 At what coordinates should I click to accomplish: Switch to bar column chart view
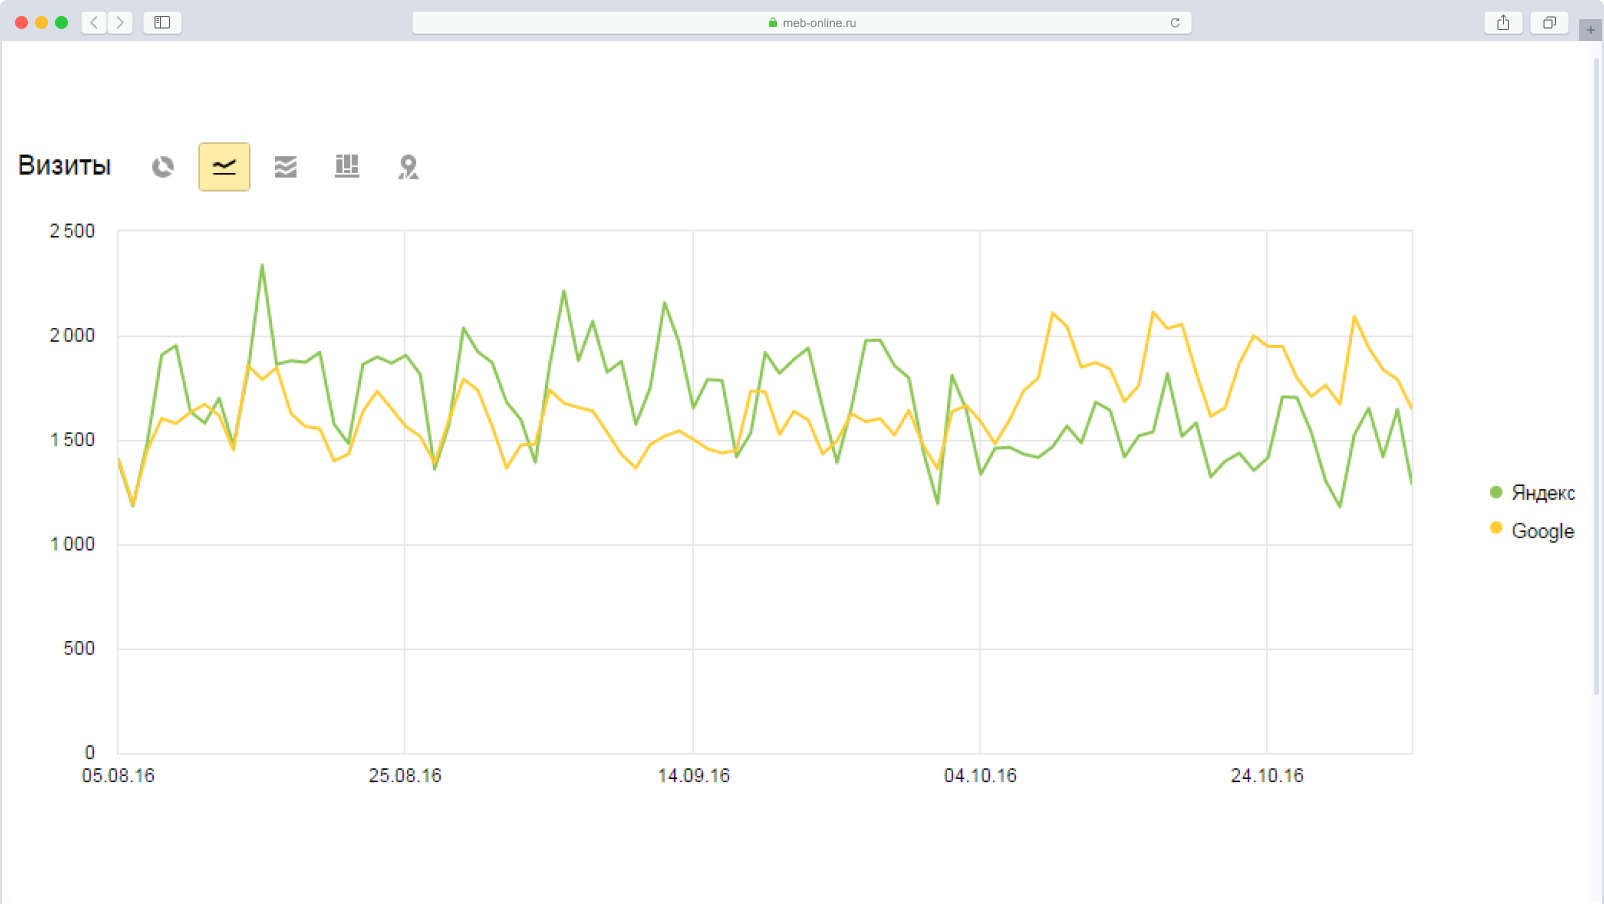347,166
